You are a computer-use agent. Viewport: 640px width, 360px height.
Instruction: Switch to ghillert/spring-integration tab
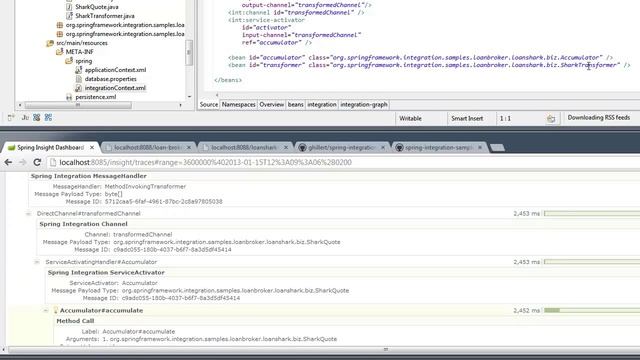(x=342, y=147)
